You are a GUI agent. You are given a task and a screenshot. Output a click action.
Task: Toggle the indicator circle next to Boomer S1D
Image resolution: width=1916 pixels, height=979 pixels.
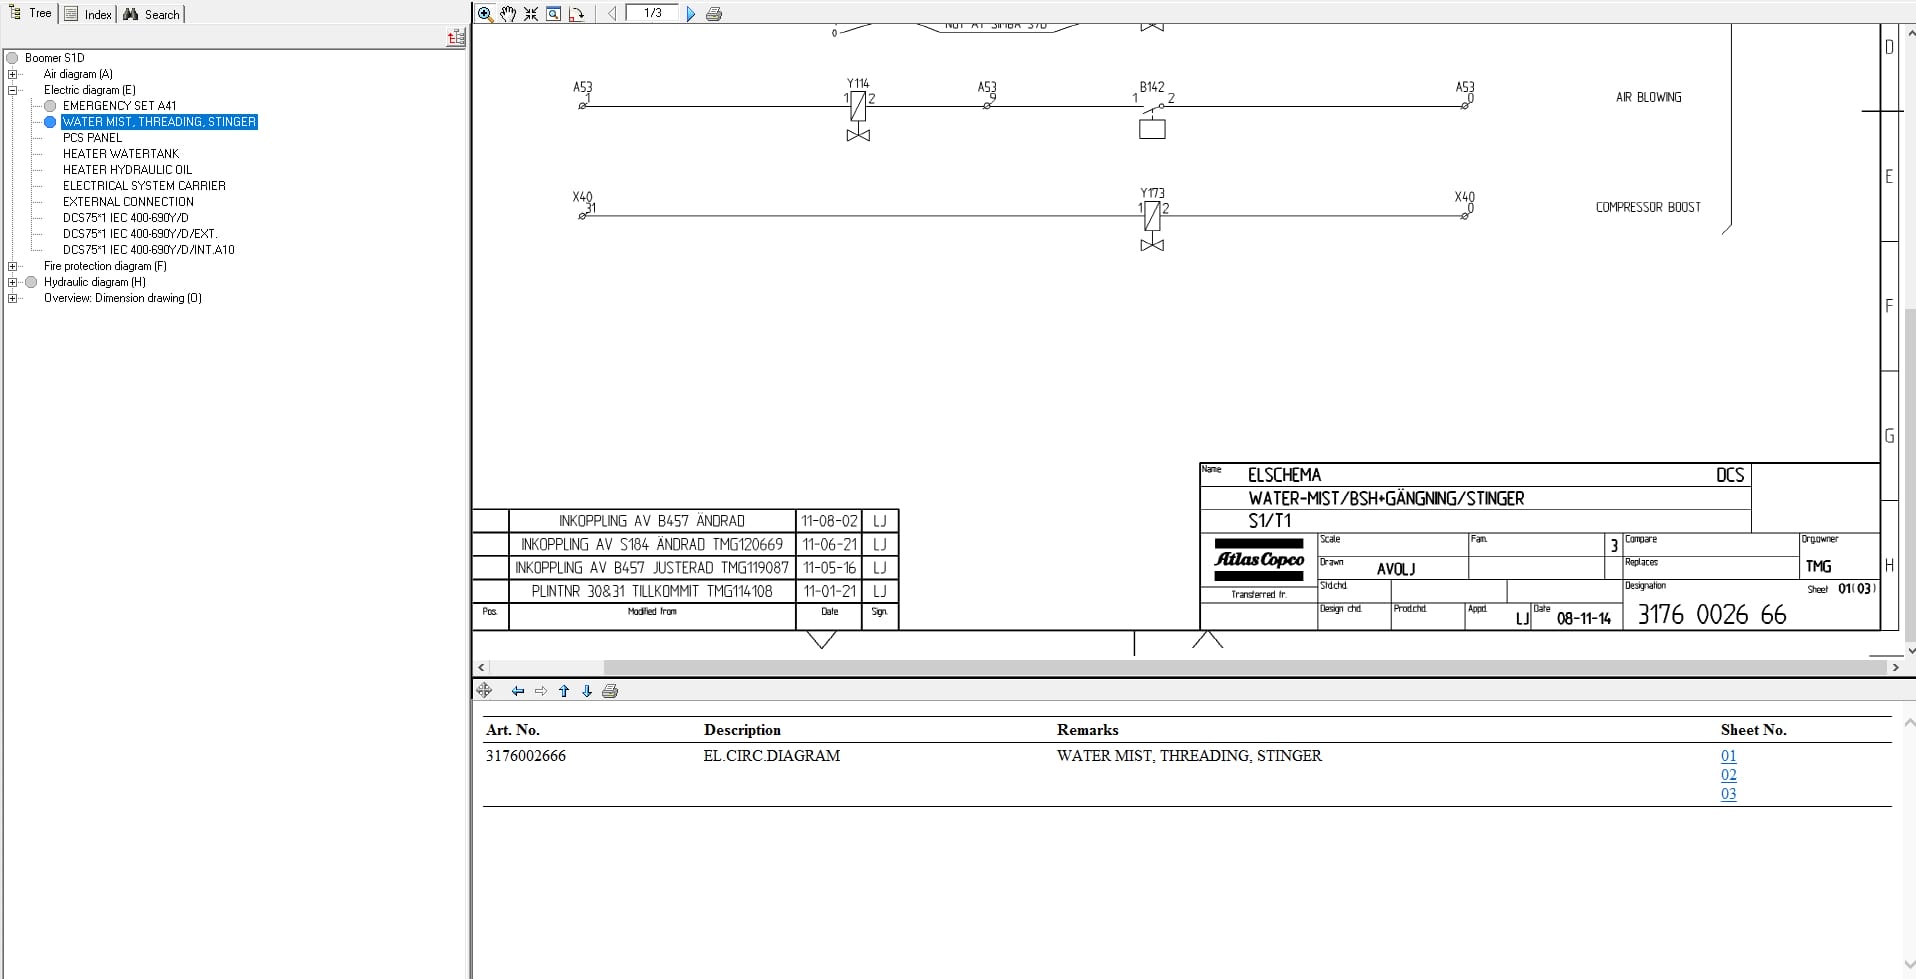pos(10,57)
